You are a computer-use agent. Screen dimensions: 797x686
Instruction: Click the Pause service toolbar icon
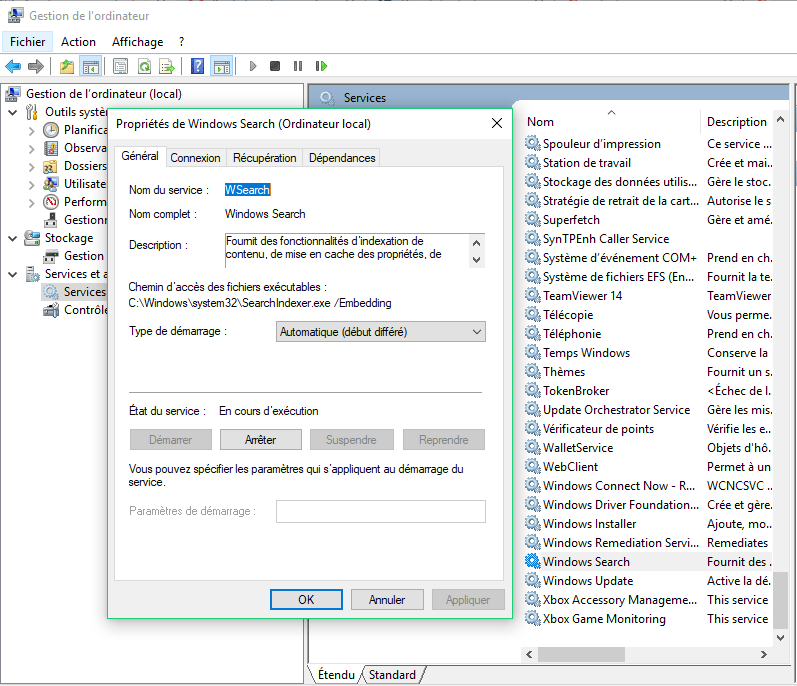[x=298, y=66]
